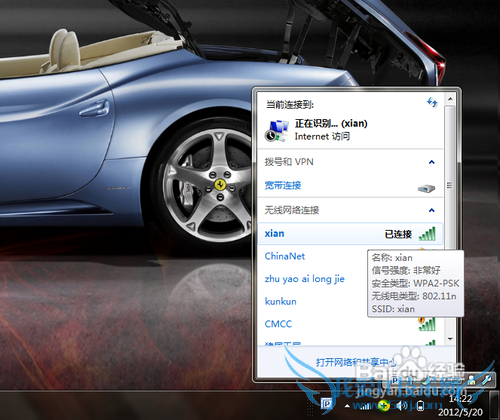The width and height of the screenshot is (500, 420).
Task: Click the wrench icon on the floating IME bar
Action: [x=487, y=379]
